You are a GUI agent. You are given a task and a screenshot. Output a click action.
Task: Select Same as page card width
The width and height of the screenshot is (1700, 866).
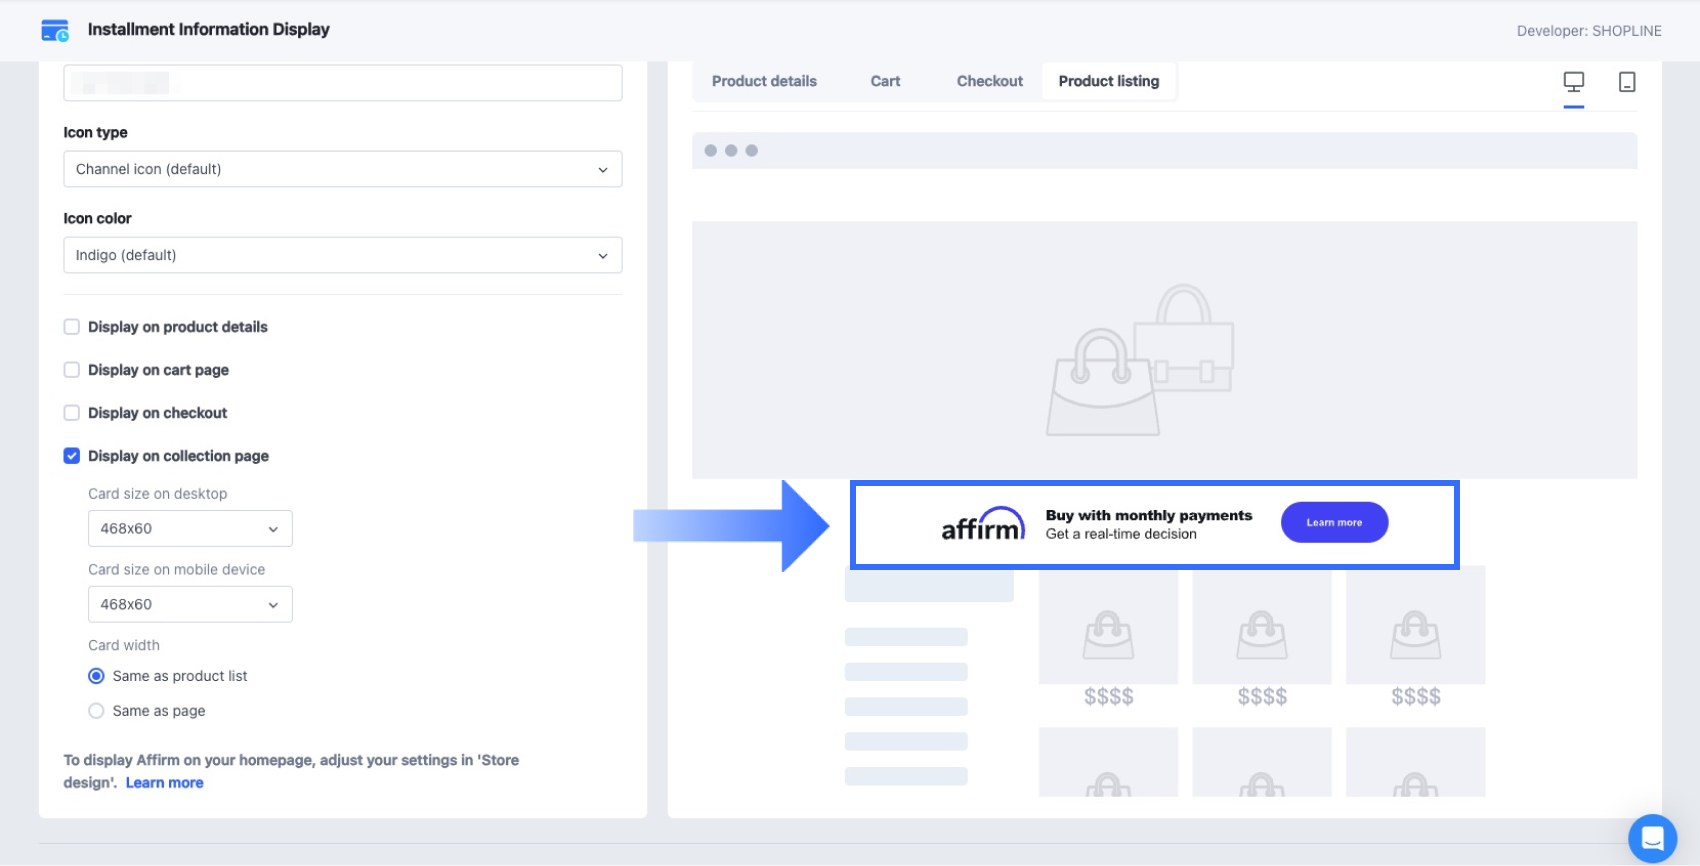96,711
